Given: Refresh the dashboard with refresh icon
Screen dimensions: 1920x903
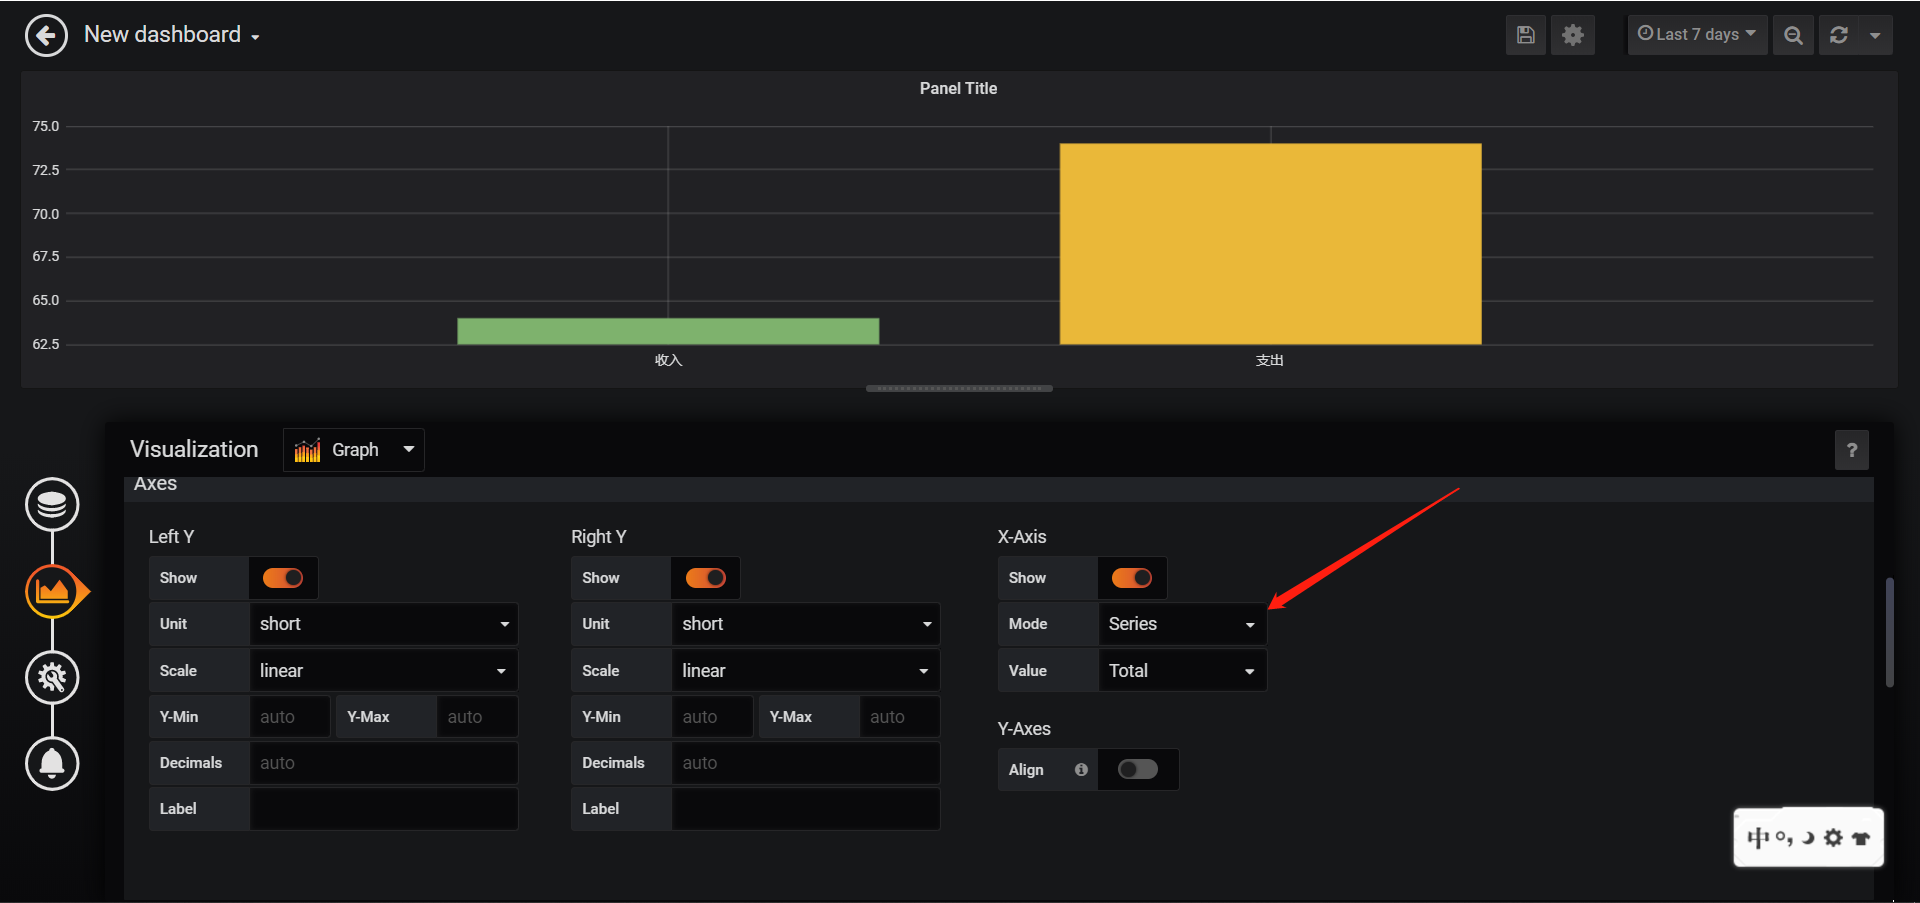Looking at the screenshot, I should [x=1839, y=35].
